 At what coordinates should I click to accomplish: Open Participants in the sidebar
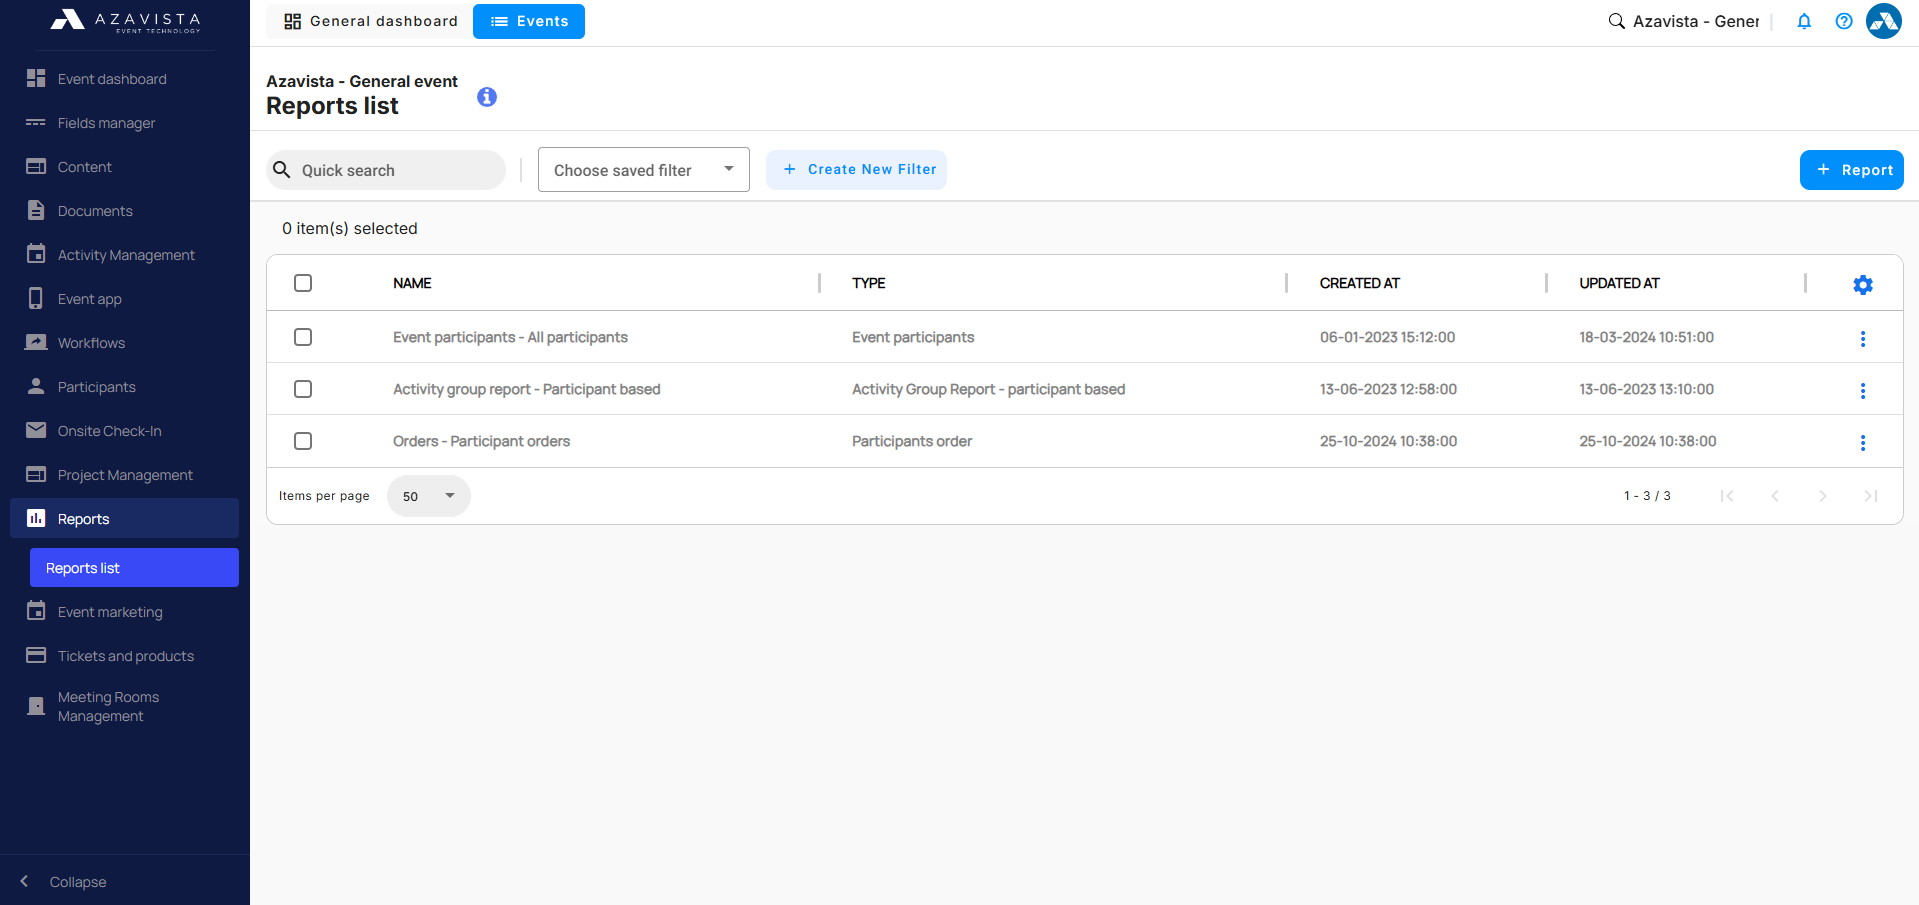click(x=96, y=387)
